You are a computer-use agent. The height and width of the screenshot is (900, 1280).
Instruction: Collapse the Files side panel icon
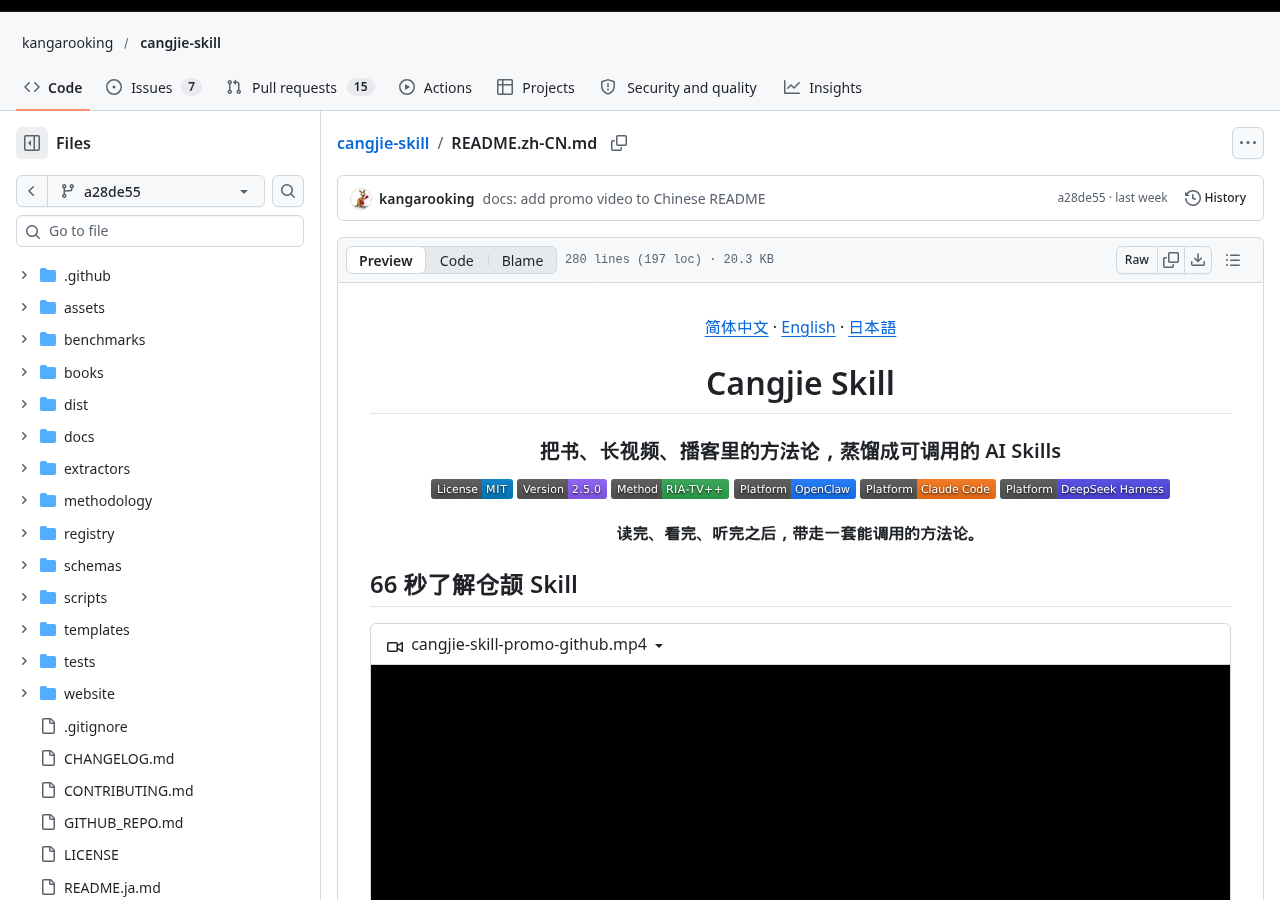coord(32,143)
